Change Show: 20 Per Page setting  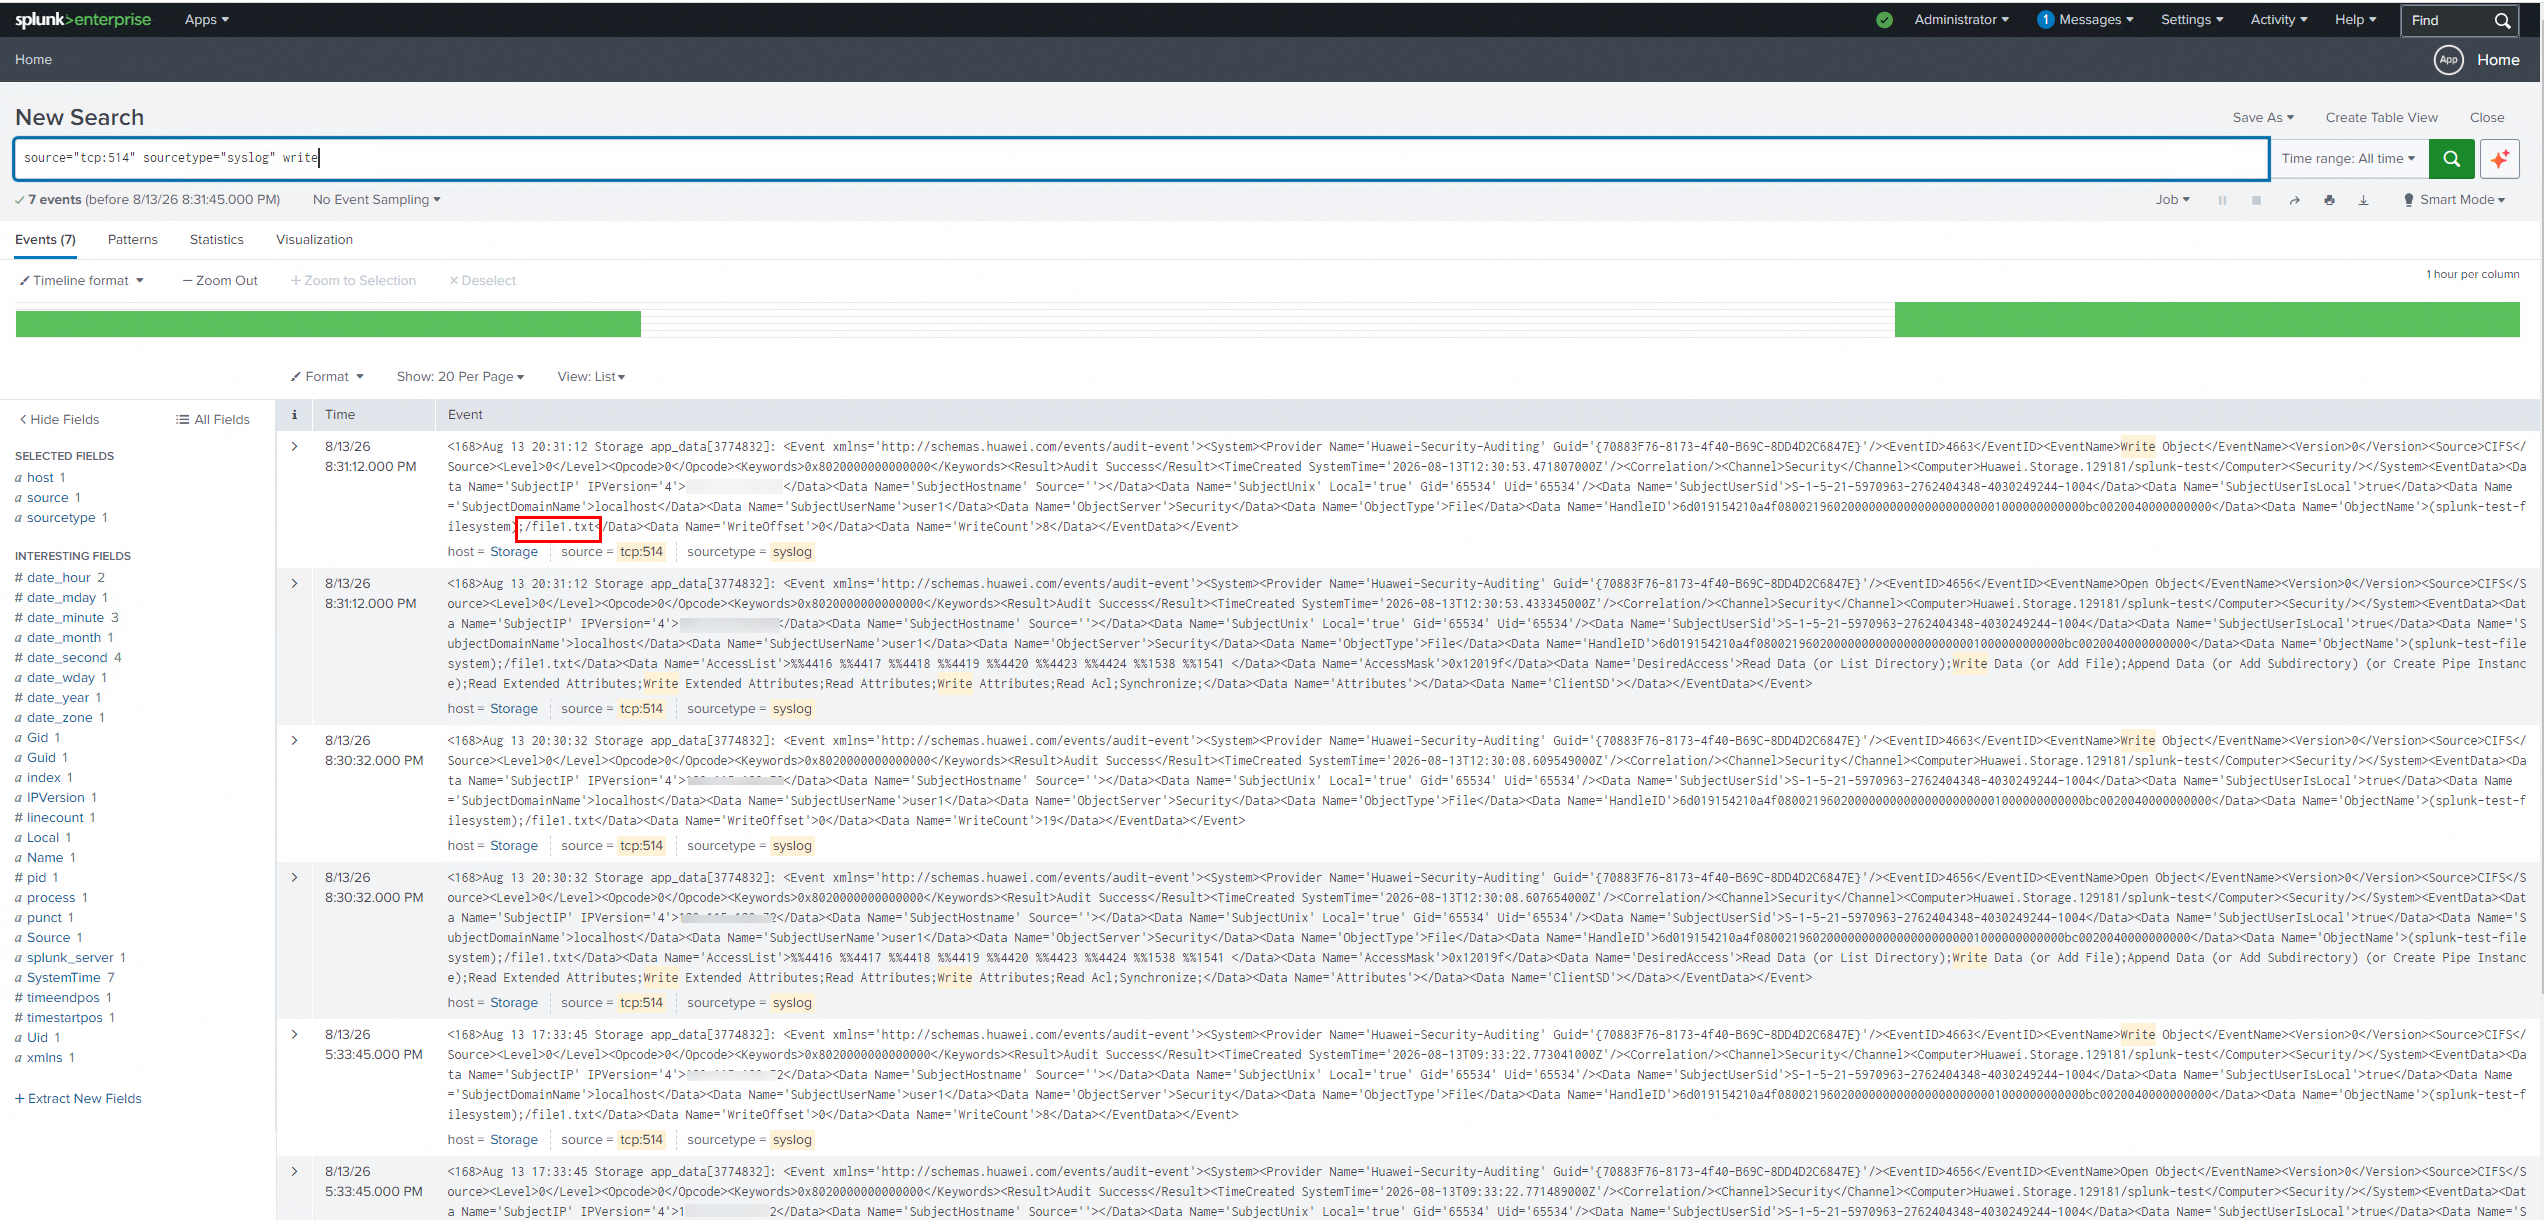(460, 377)
